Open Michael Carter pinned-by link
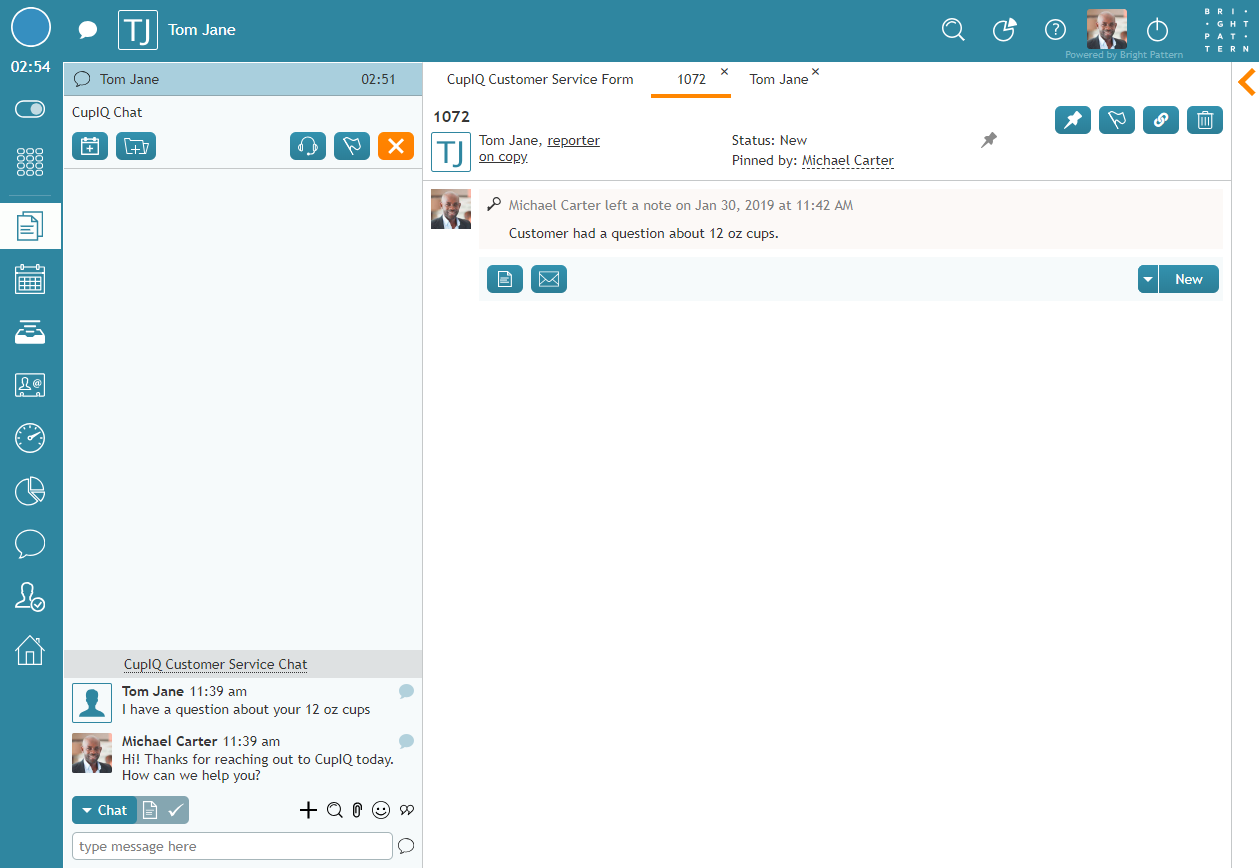 [x=848, y=160]
